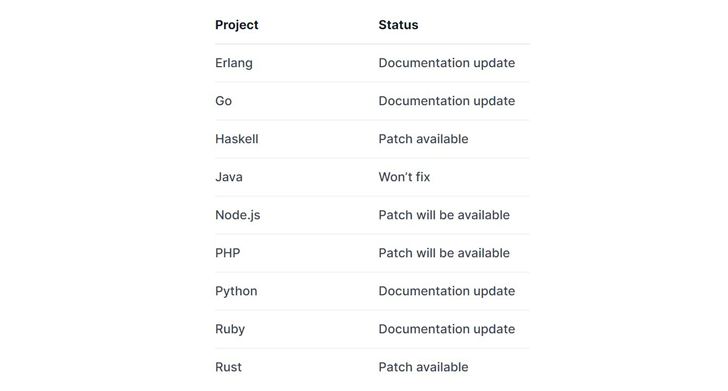Click PHP's Patch will be available status
This screenshot has height=391, width=728.
tap(444, 253)
